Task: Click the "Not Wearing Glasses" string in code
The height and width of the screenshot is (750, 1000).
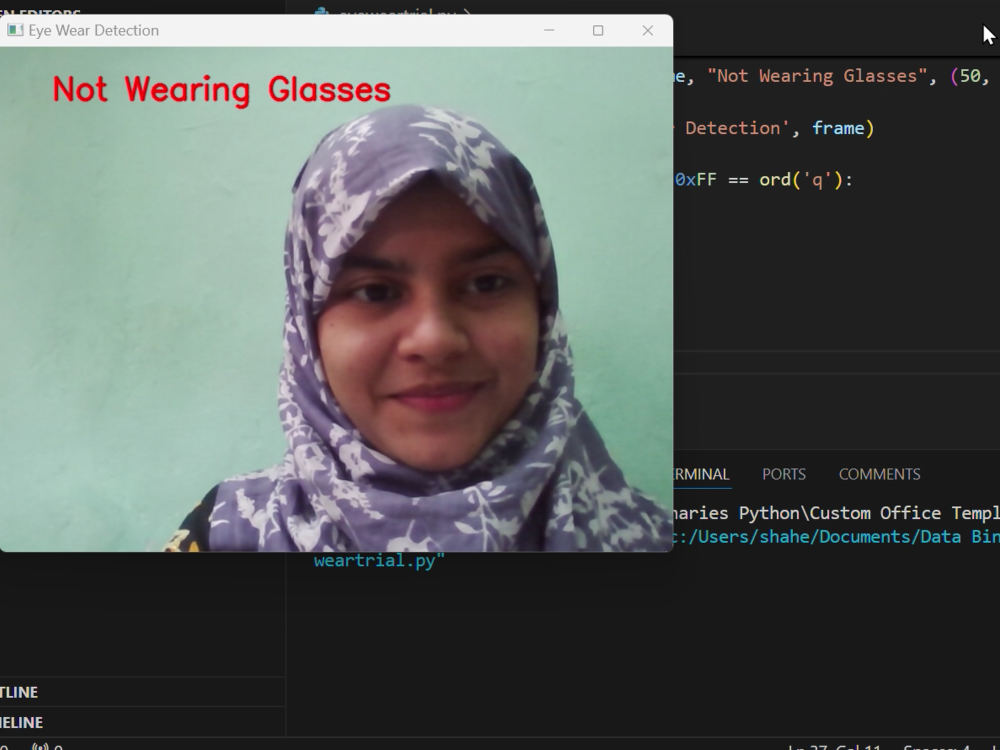Action: click(816, 77)
